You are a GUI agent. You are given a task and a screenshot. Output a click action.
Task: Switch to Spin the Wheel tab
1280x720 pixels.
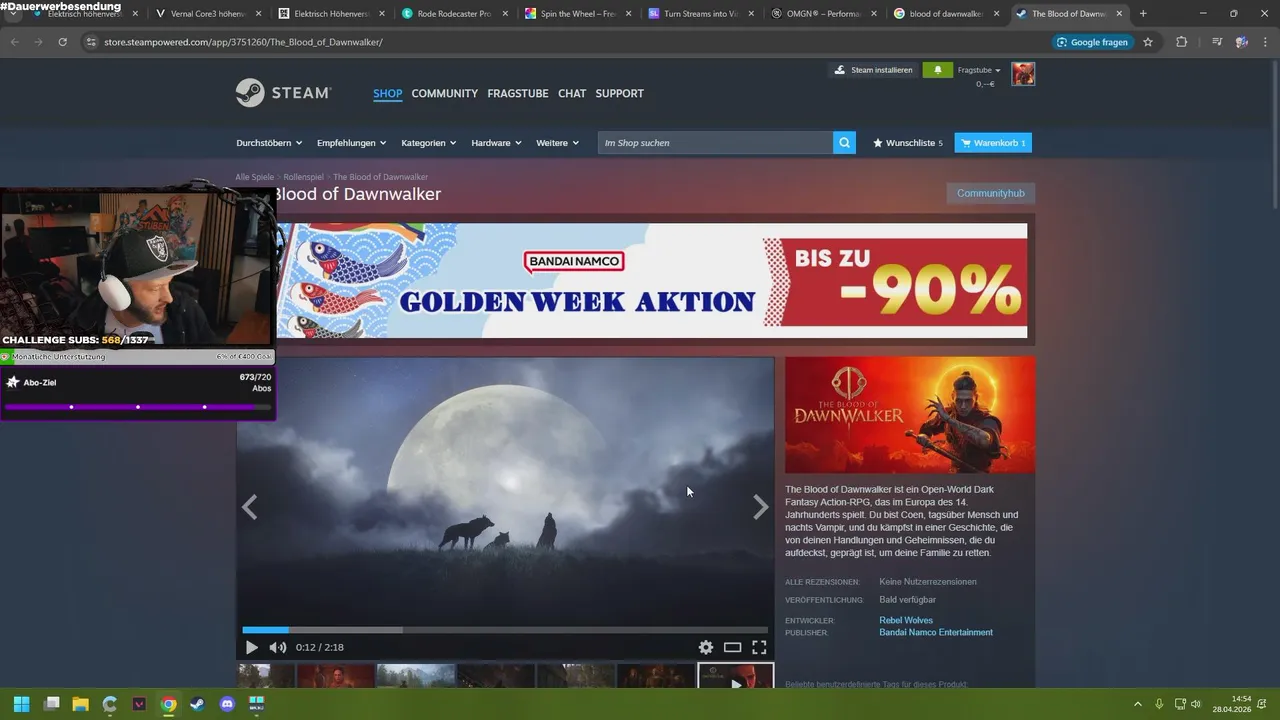click(x=578, y=14)
